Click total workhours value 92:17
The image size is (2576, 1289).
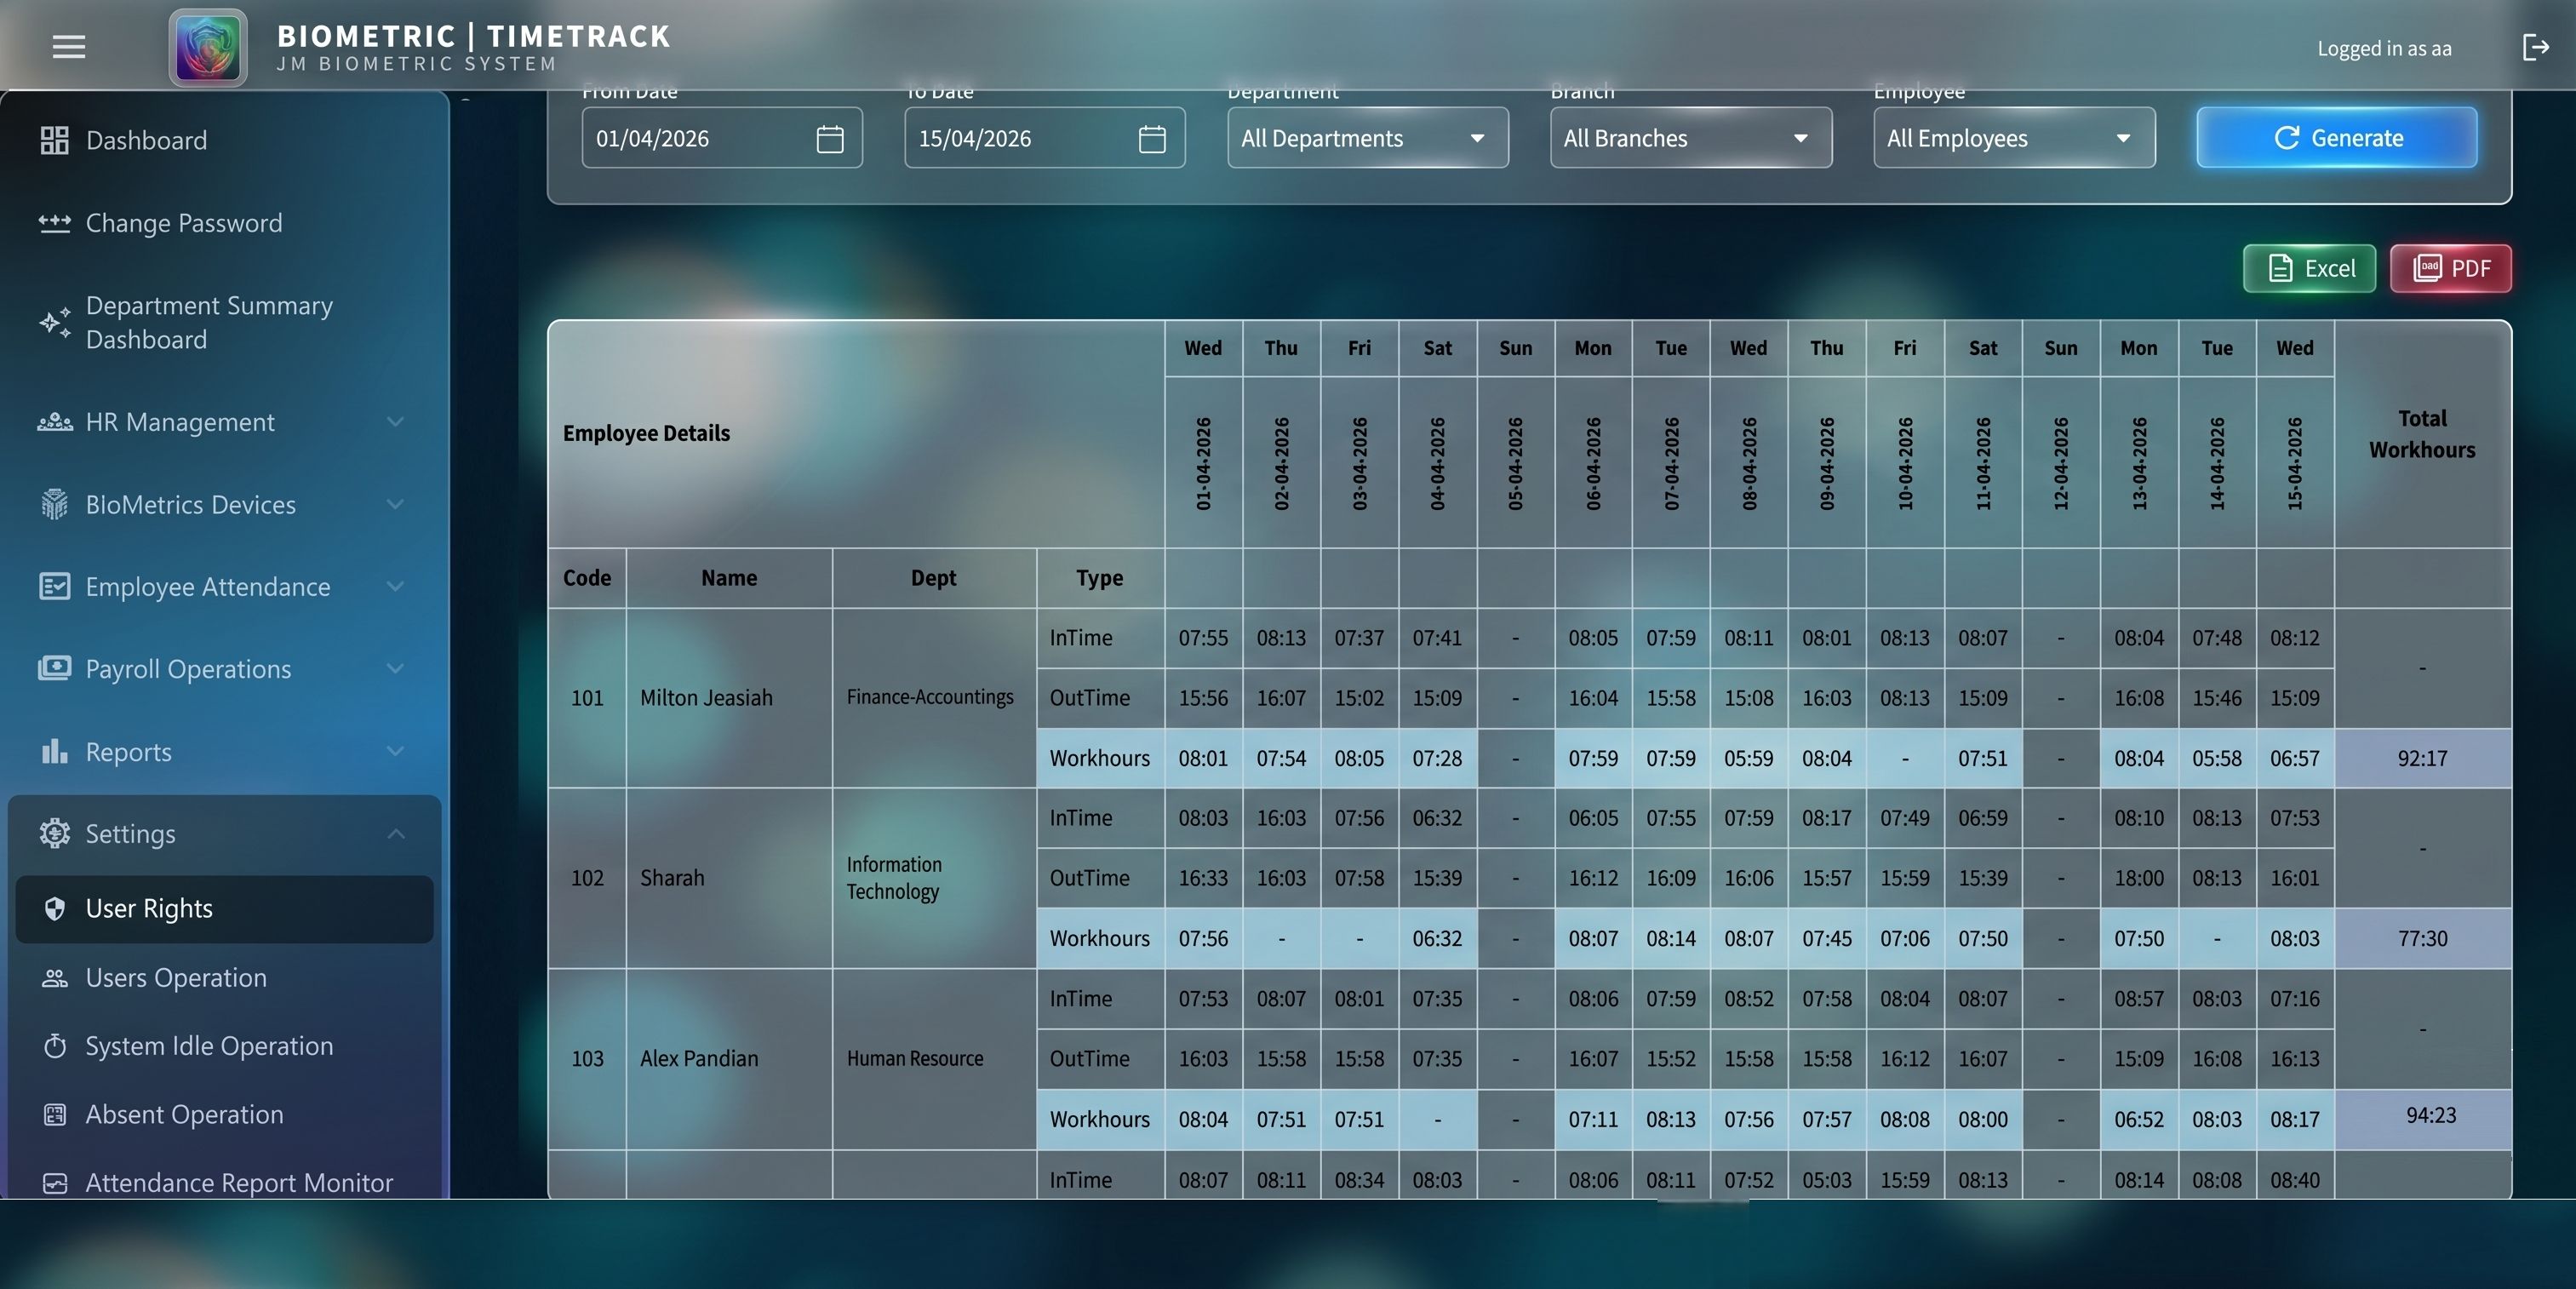2422,758
